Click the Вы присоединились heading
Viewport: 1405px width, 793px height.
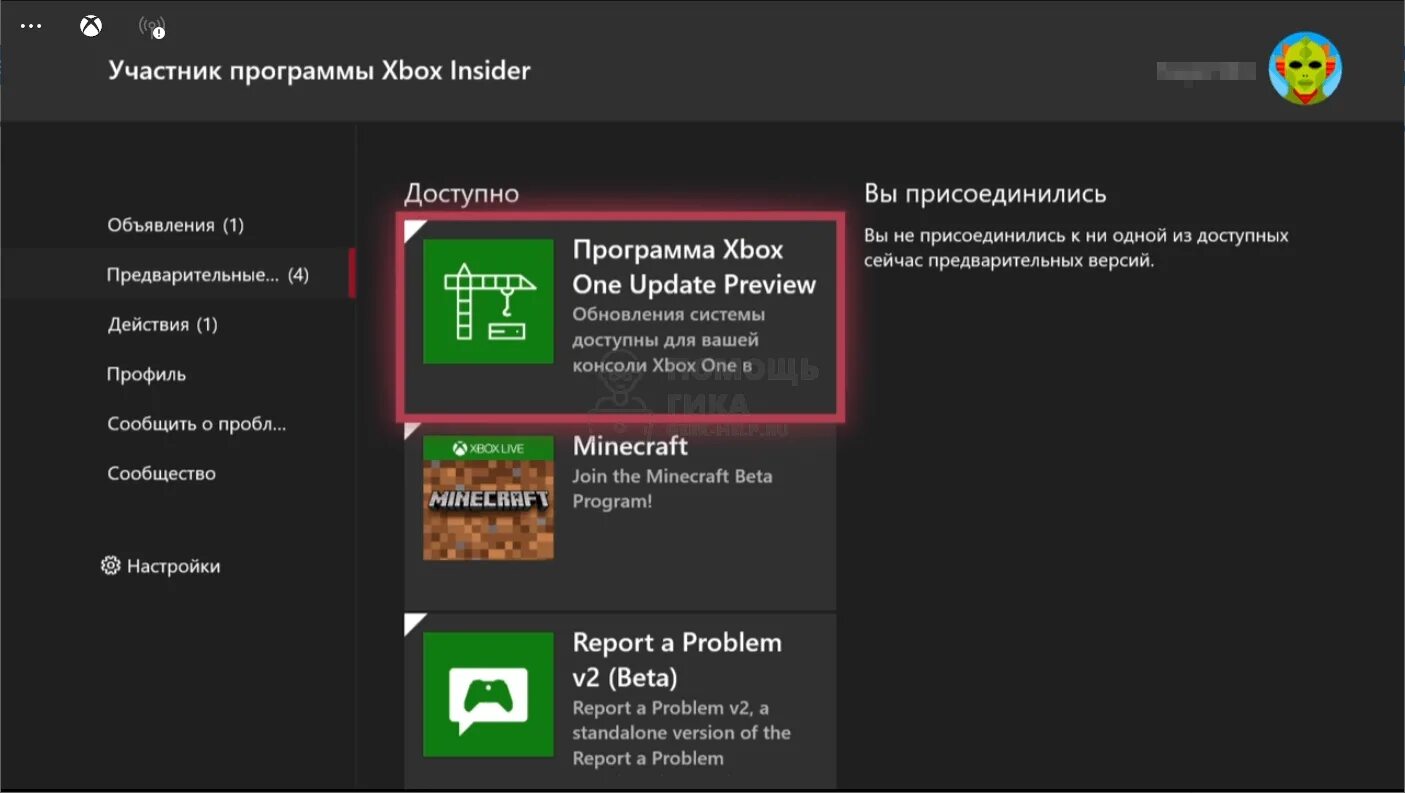point(985,194)
